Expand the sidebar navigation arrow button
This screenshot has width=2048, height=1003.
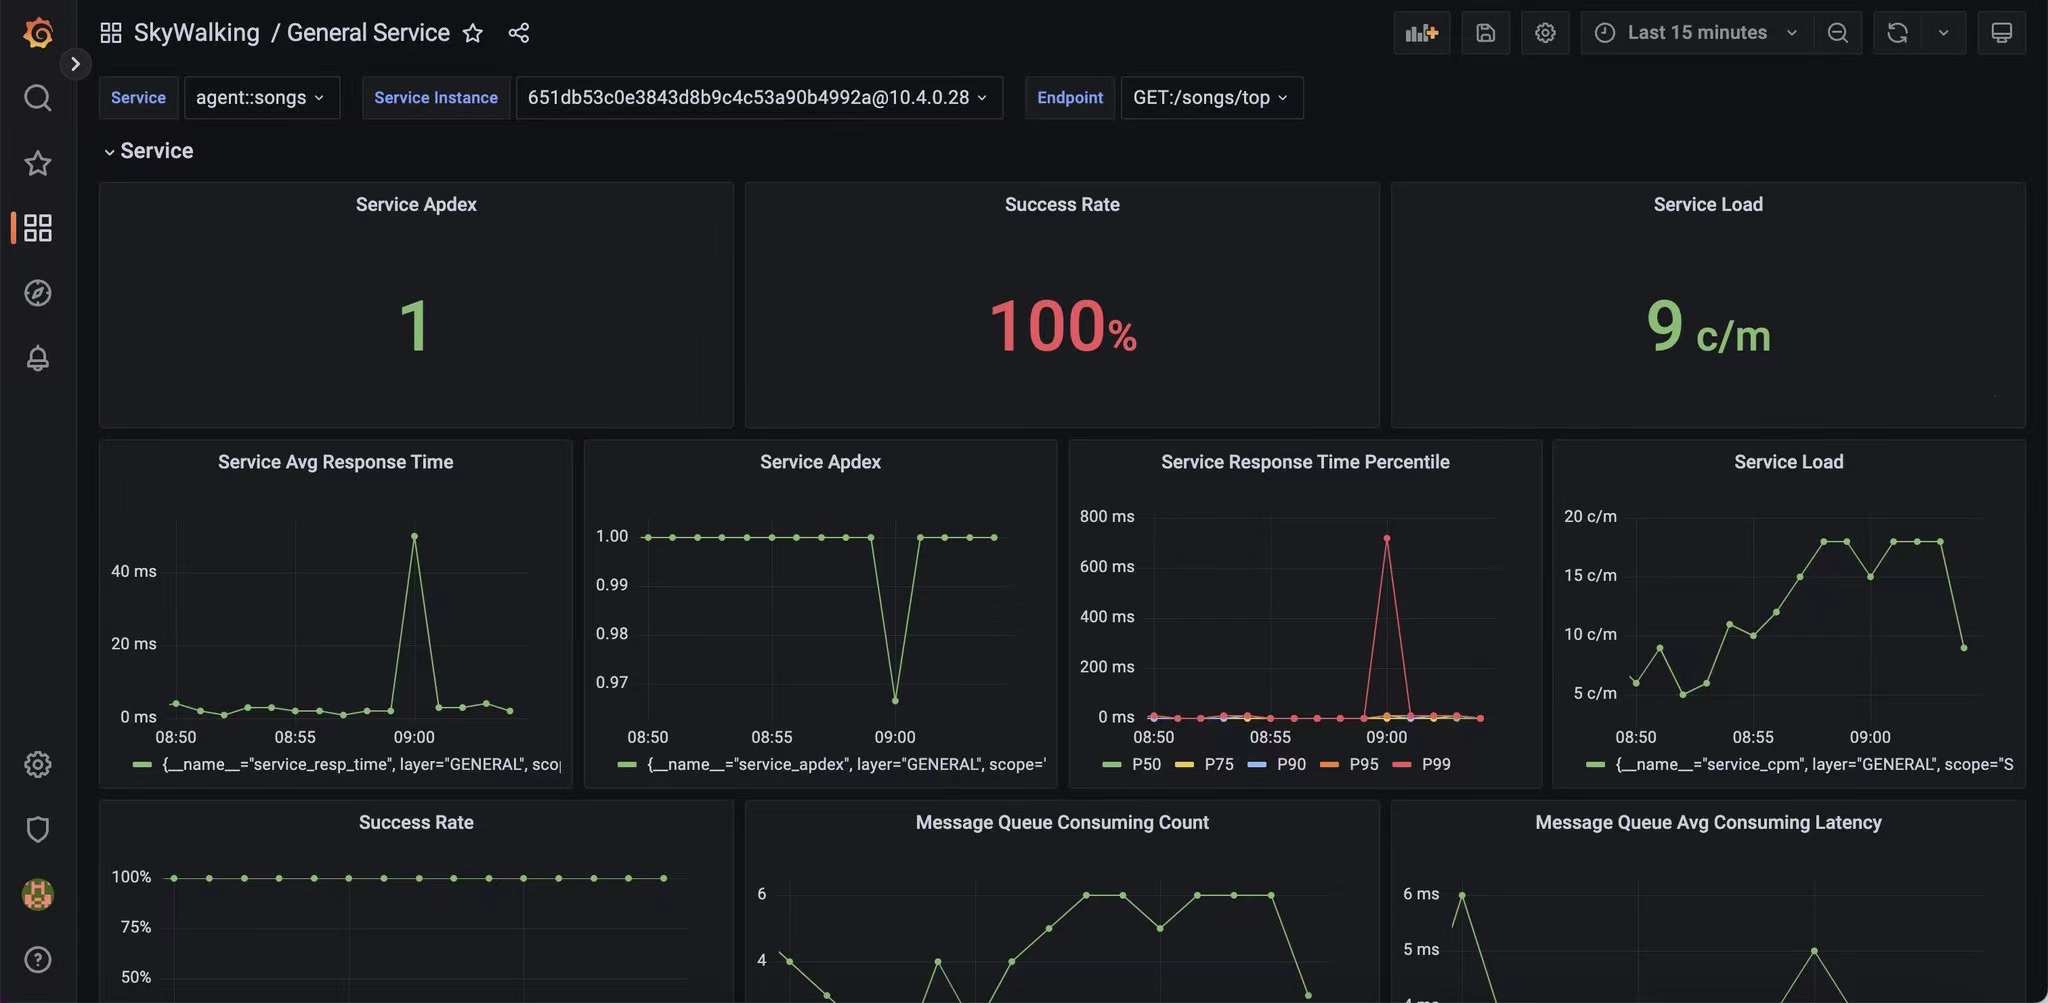click(x=75, y=64)
